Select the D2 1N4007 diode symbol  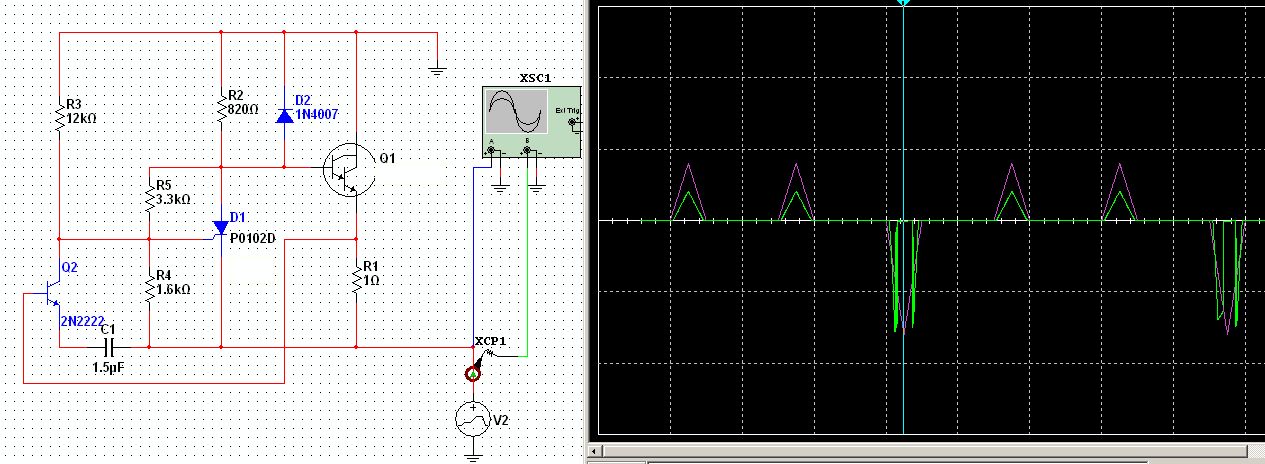click(285, 116)
